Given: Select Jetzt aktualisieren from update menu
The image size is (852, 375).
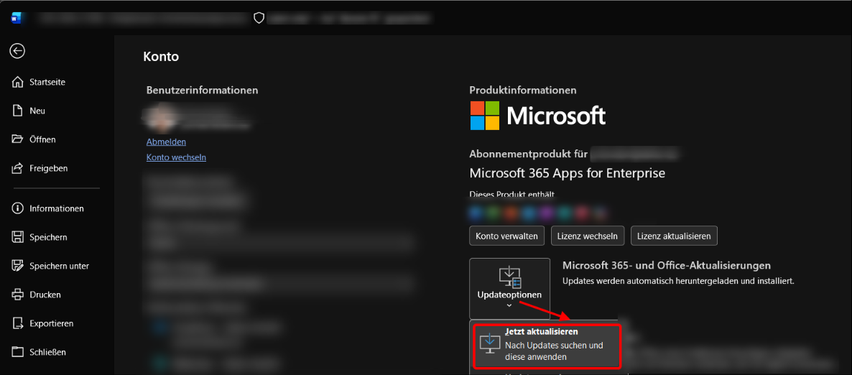Looking at the screenshot, I should (x=547, y=345).
